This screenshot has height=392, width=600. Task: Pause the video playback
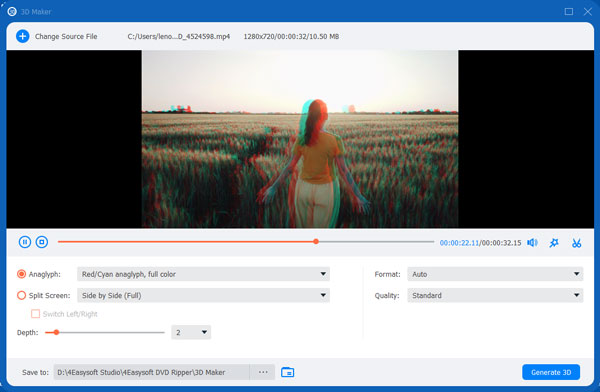25,242
